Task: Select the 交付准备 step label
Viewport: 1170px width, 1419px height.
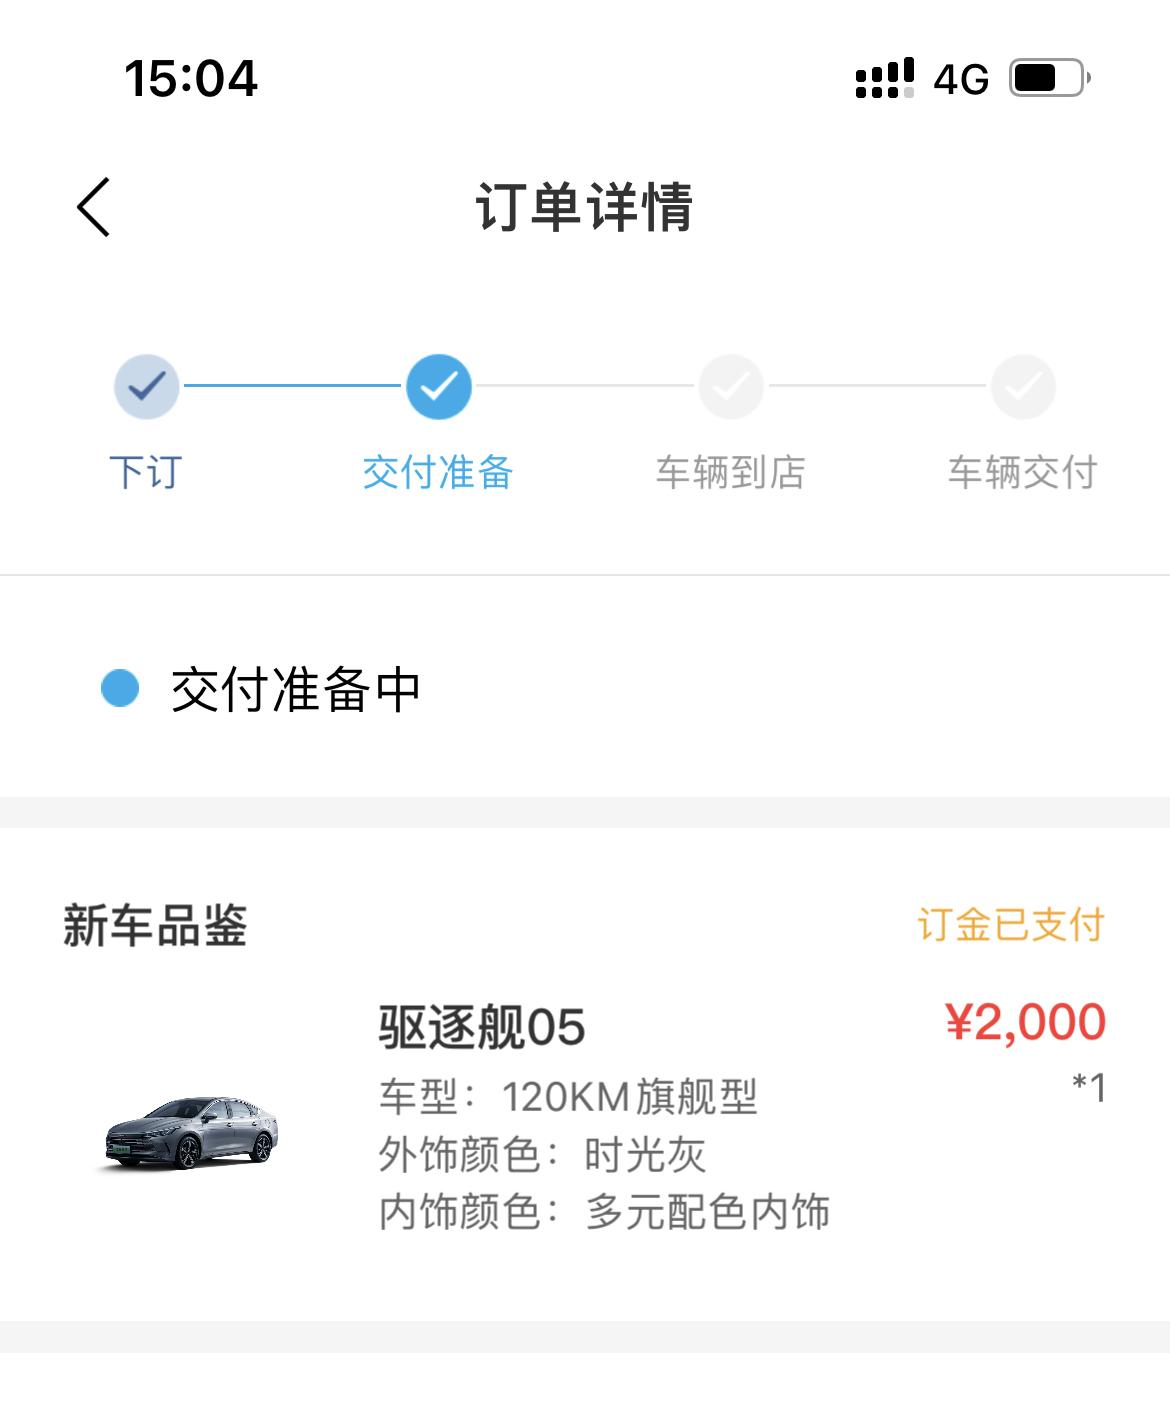Action: [x=438, y=472]
